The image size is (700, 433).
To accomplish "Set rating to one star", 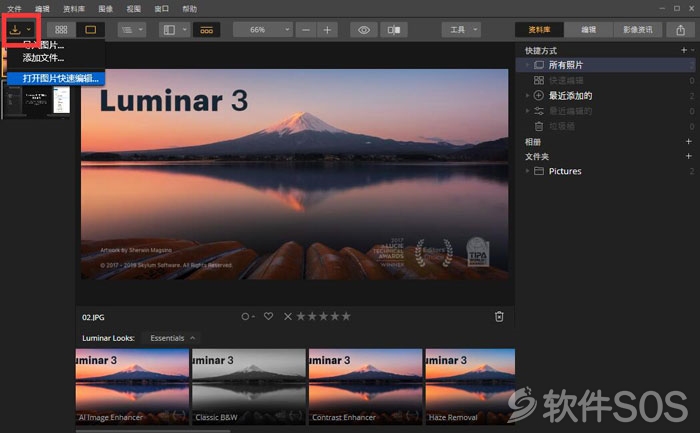I will 301,316.
